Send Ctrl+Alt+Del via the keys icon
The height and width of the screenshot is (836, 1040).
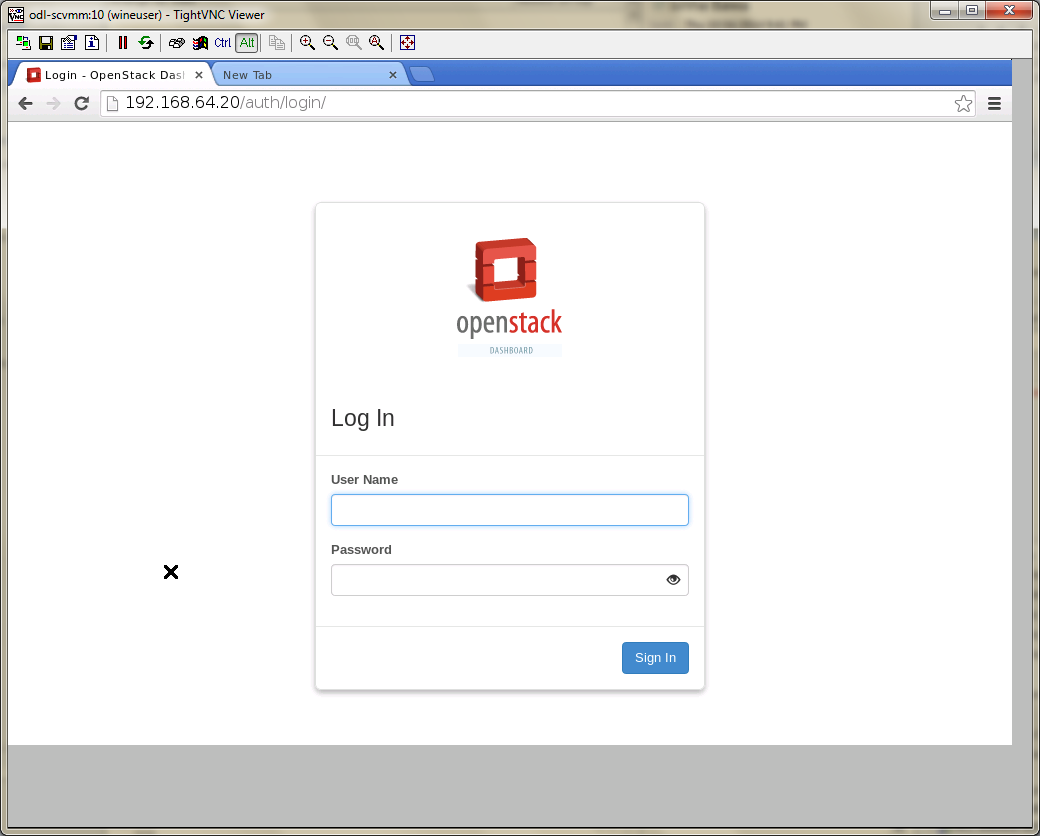tap(176, 43)
